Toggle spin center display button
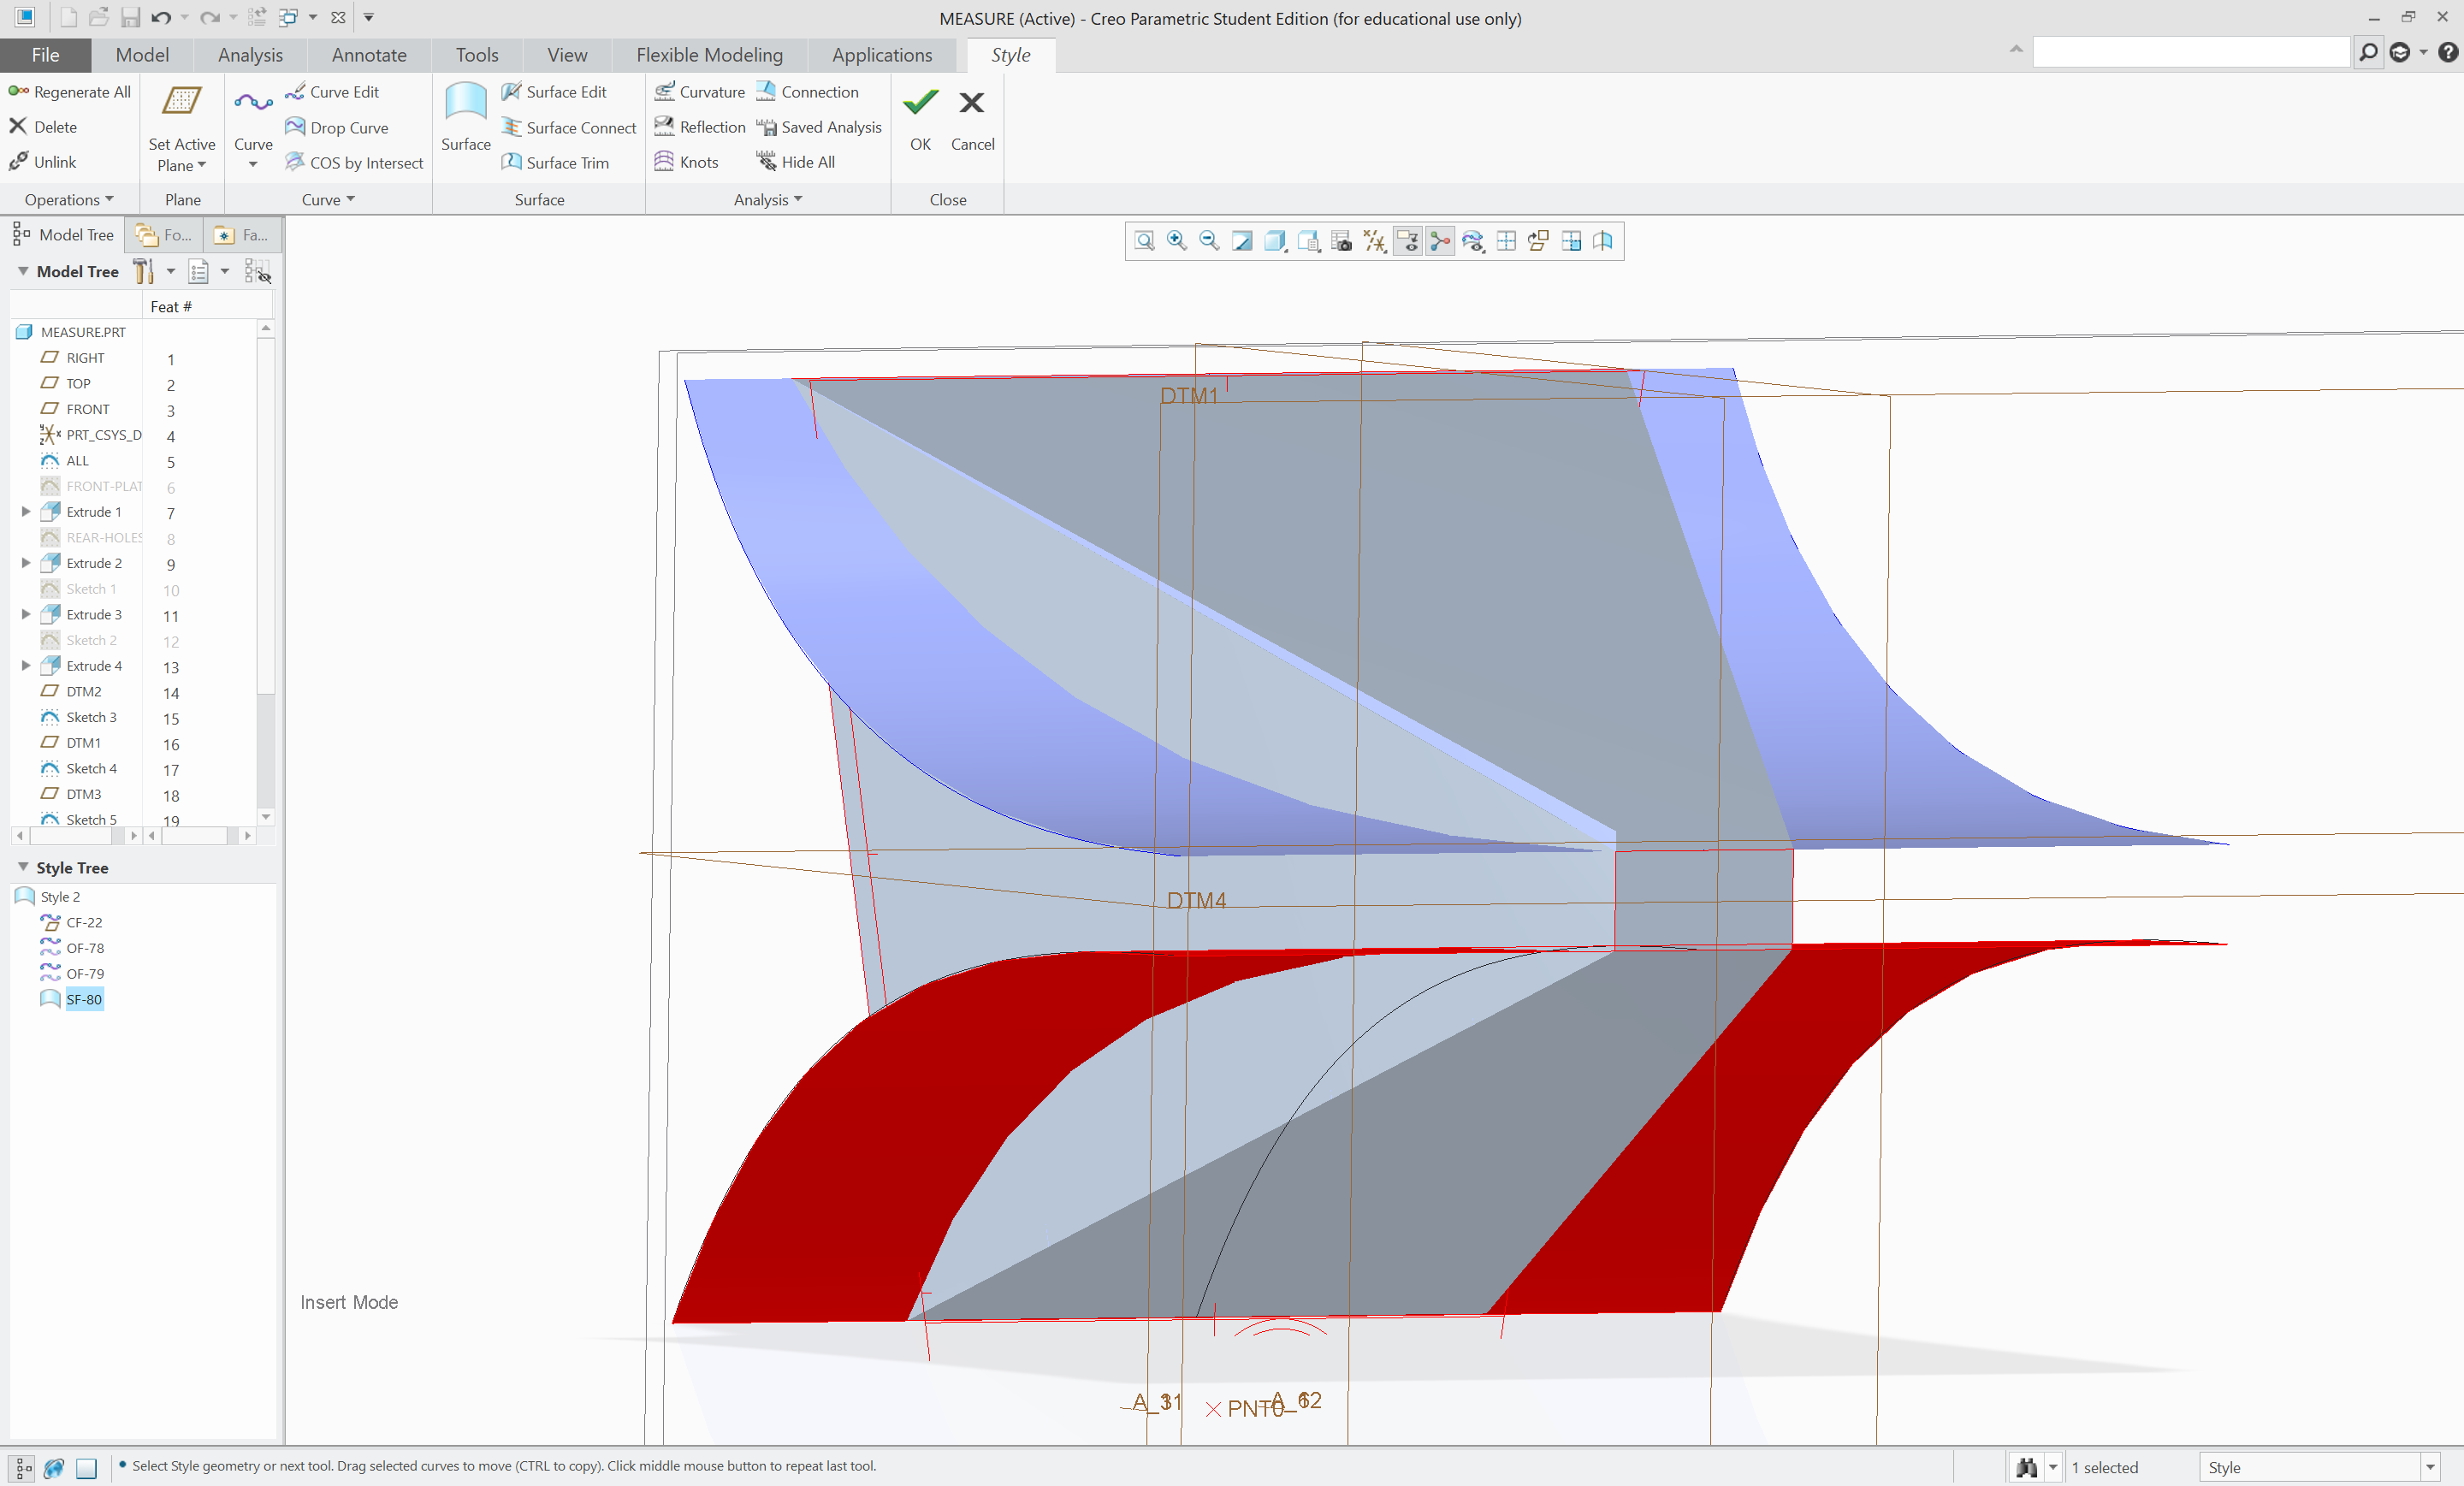The height and width of the screenshot is (1486, 2464). 1440,241
